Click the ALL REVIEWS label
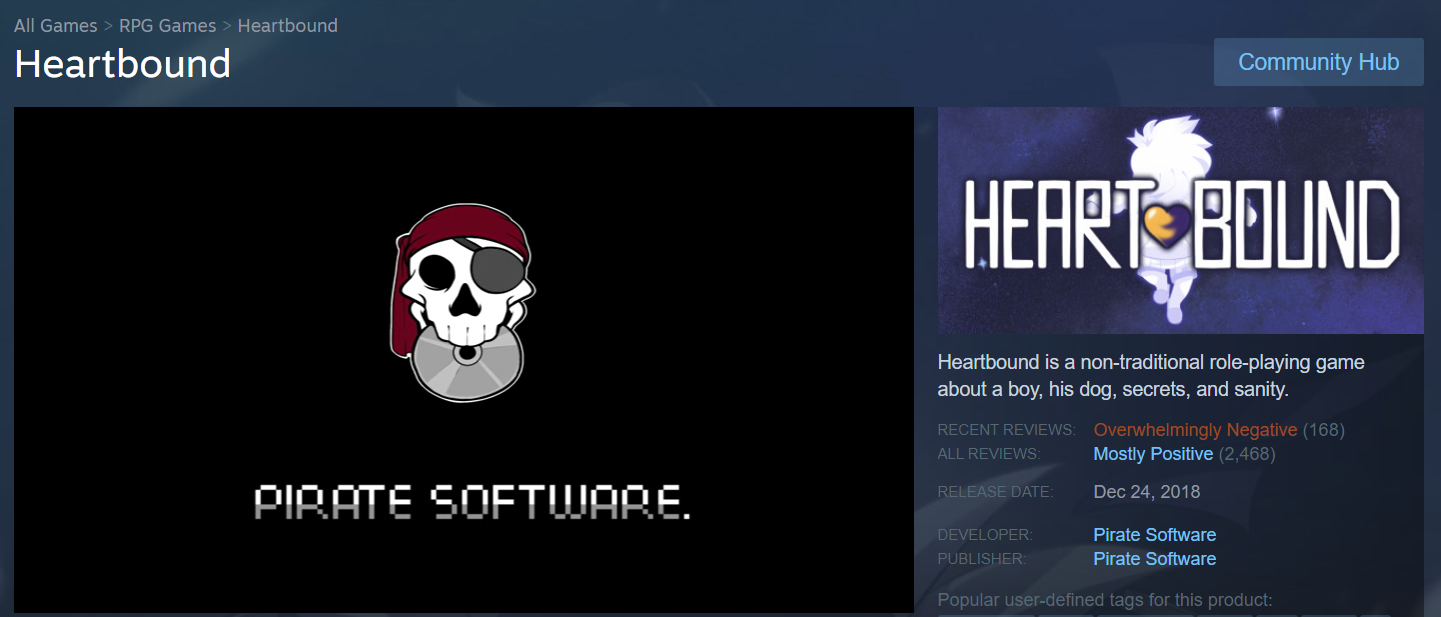 (x=989, y=454)
